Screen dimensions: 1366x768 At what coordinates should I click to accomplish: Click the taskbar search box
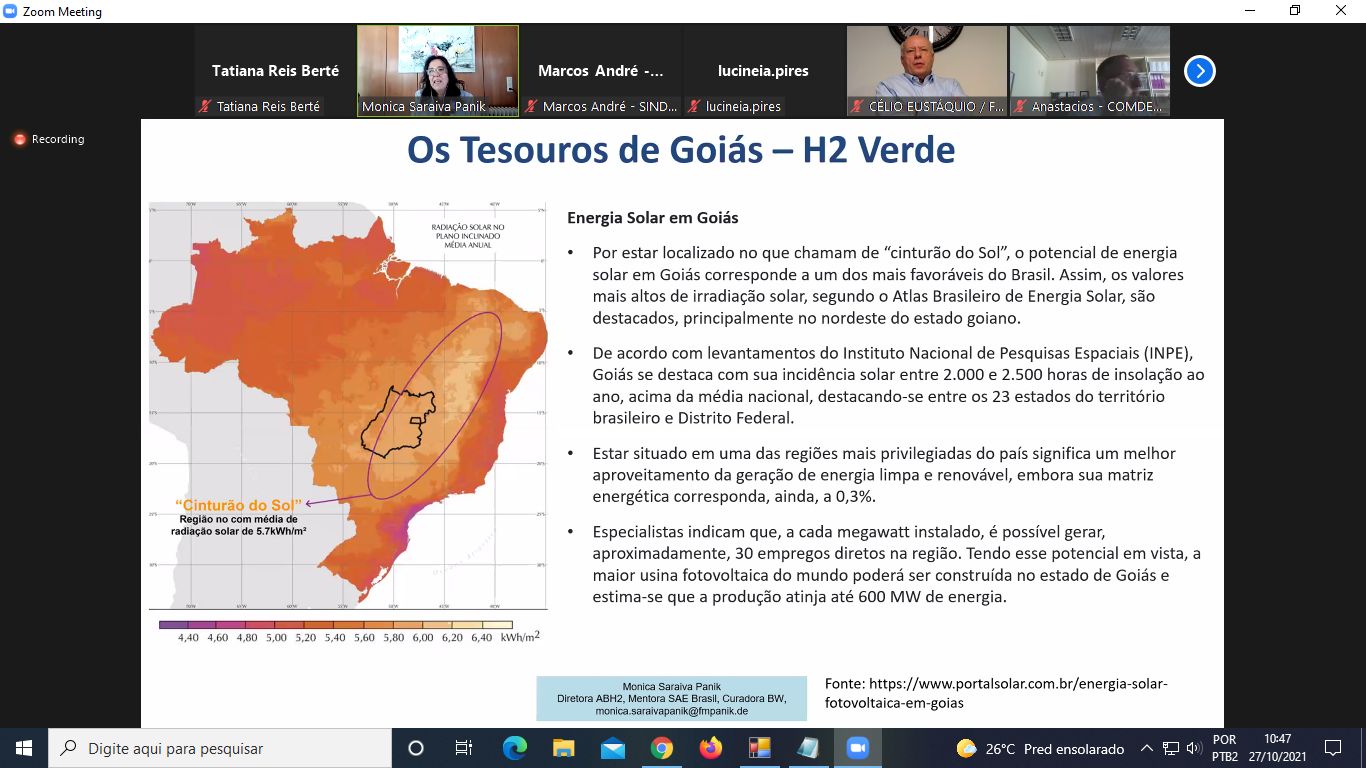click(x=219, y=748)
